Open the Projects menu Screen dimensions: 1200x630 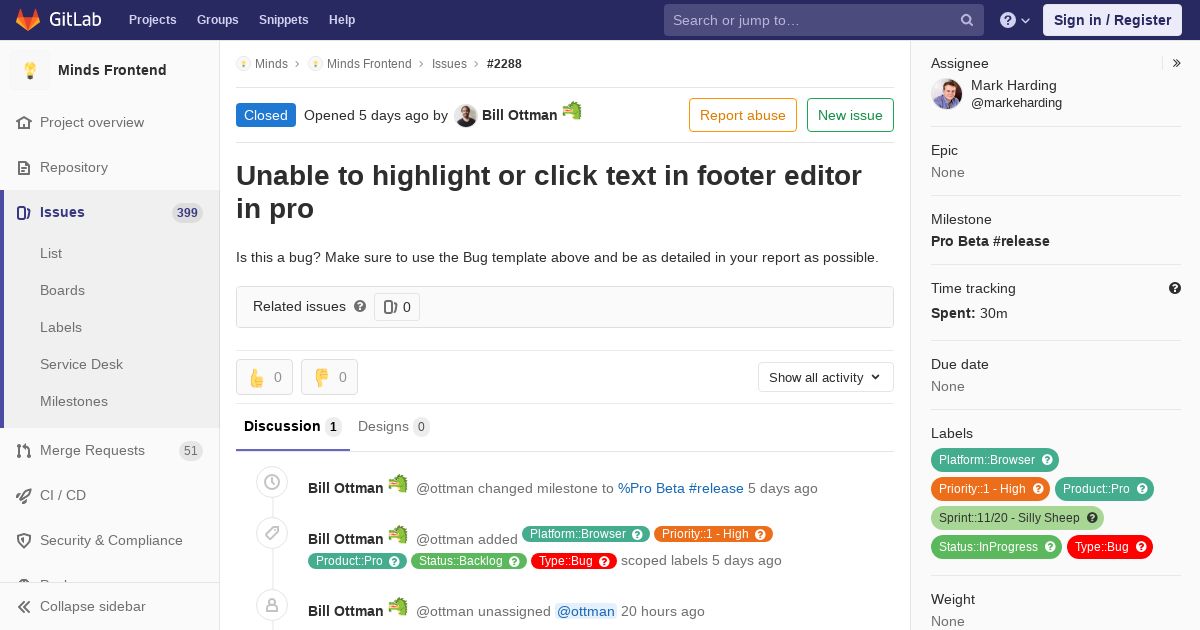[152, 20]
